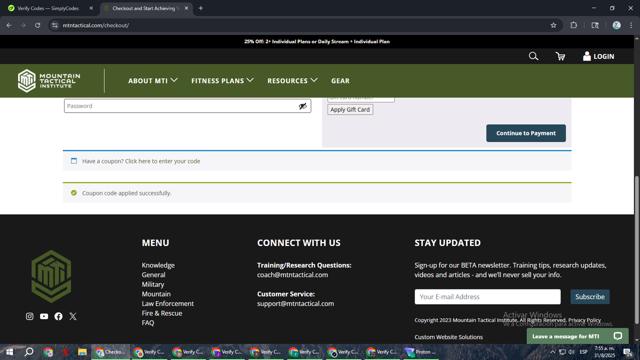Open General footer menu link
Screen dimensions: 640x360
coord(153,275)
